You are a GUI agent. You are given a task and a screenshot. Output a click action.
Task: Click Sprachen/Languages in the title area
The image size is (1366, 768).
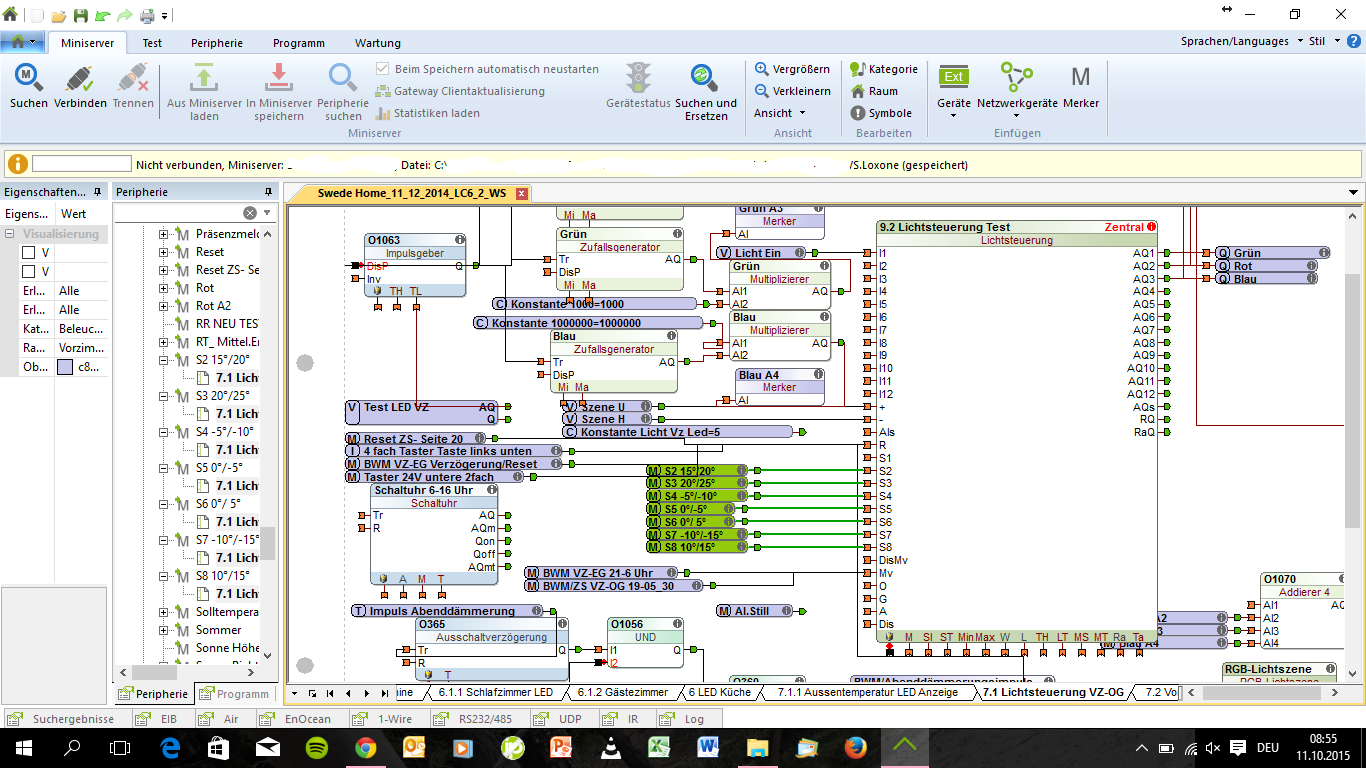pos(1234,41)
